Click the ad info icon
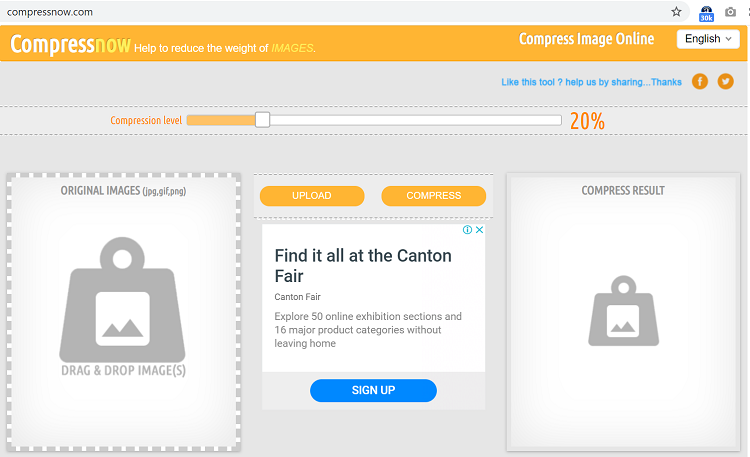This screenshot has width=750, height=457. (x=467, y=230)
